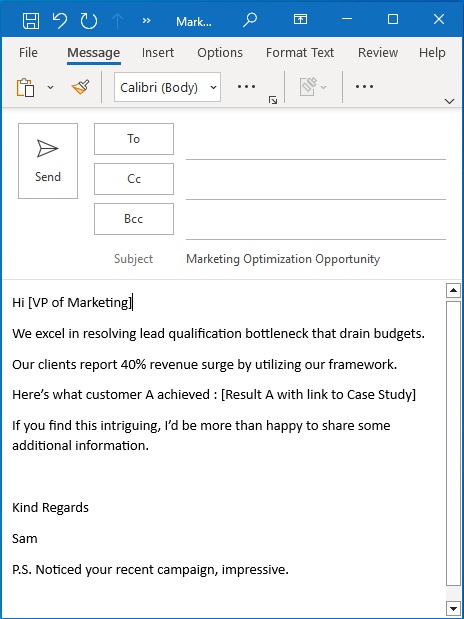Click the 'Our clients report 40% revenue surge' line
464x619 pixels.
pos(205,365)
